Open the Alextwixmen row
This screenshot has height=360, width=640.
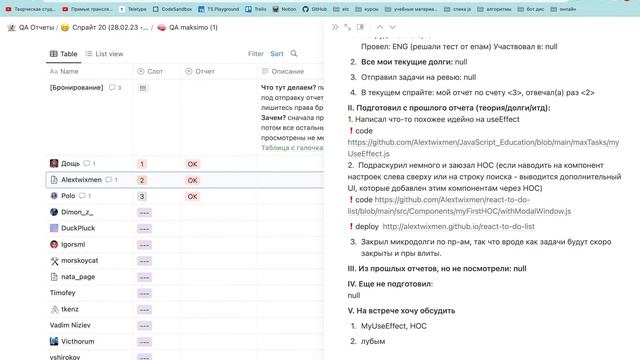coord(81,180)
